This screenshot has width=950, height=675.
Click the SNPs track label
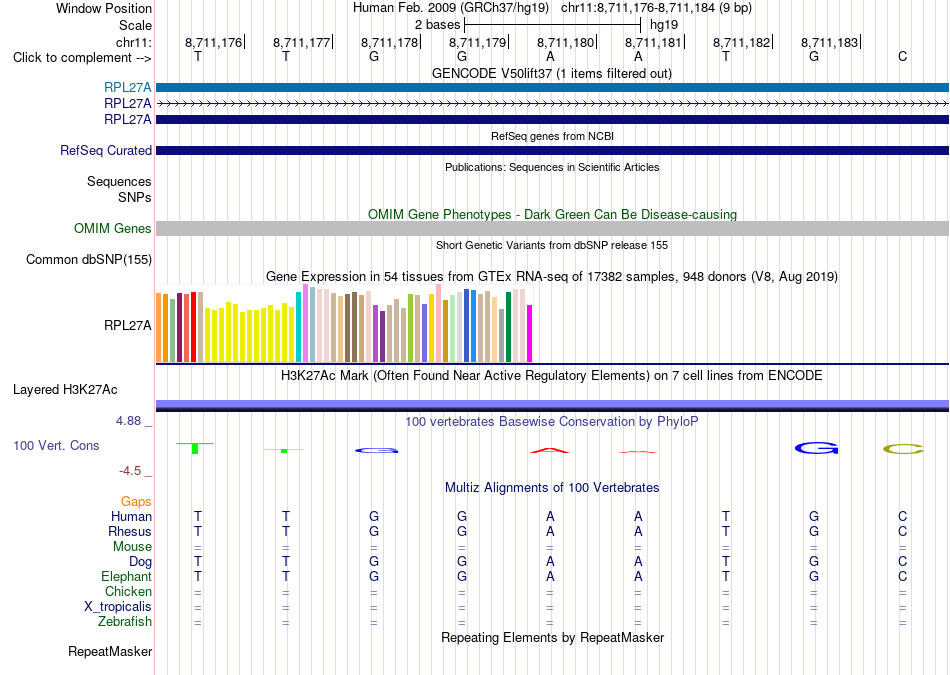tap(135, 197)
